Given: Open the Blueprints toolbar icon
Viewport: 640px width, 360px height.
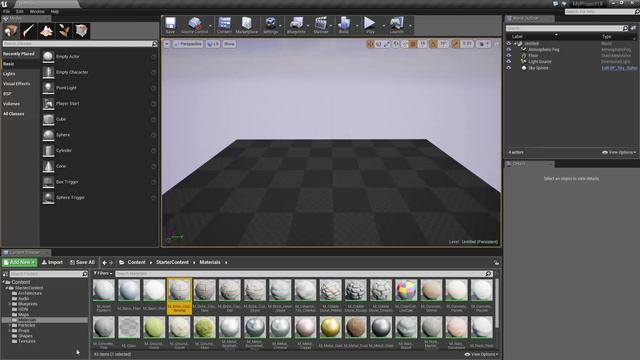Looking at the screenshot, I should click(296, 25).
